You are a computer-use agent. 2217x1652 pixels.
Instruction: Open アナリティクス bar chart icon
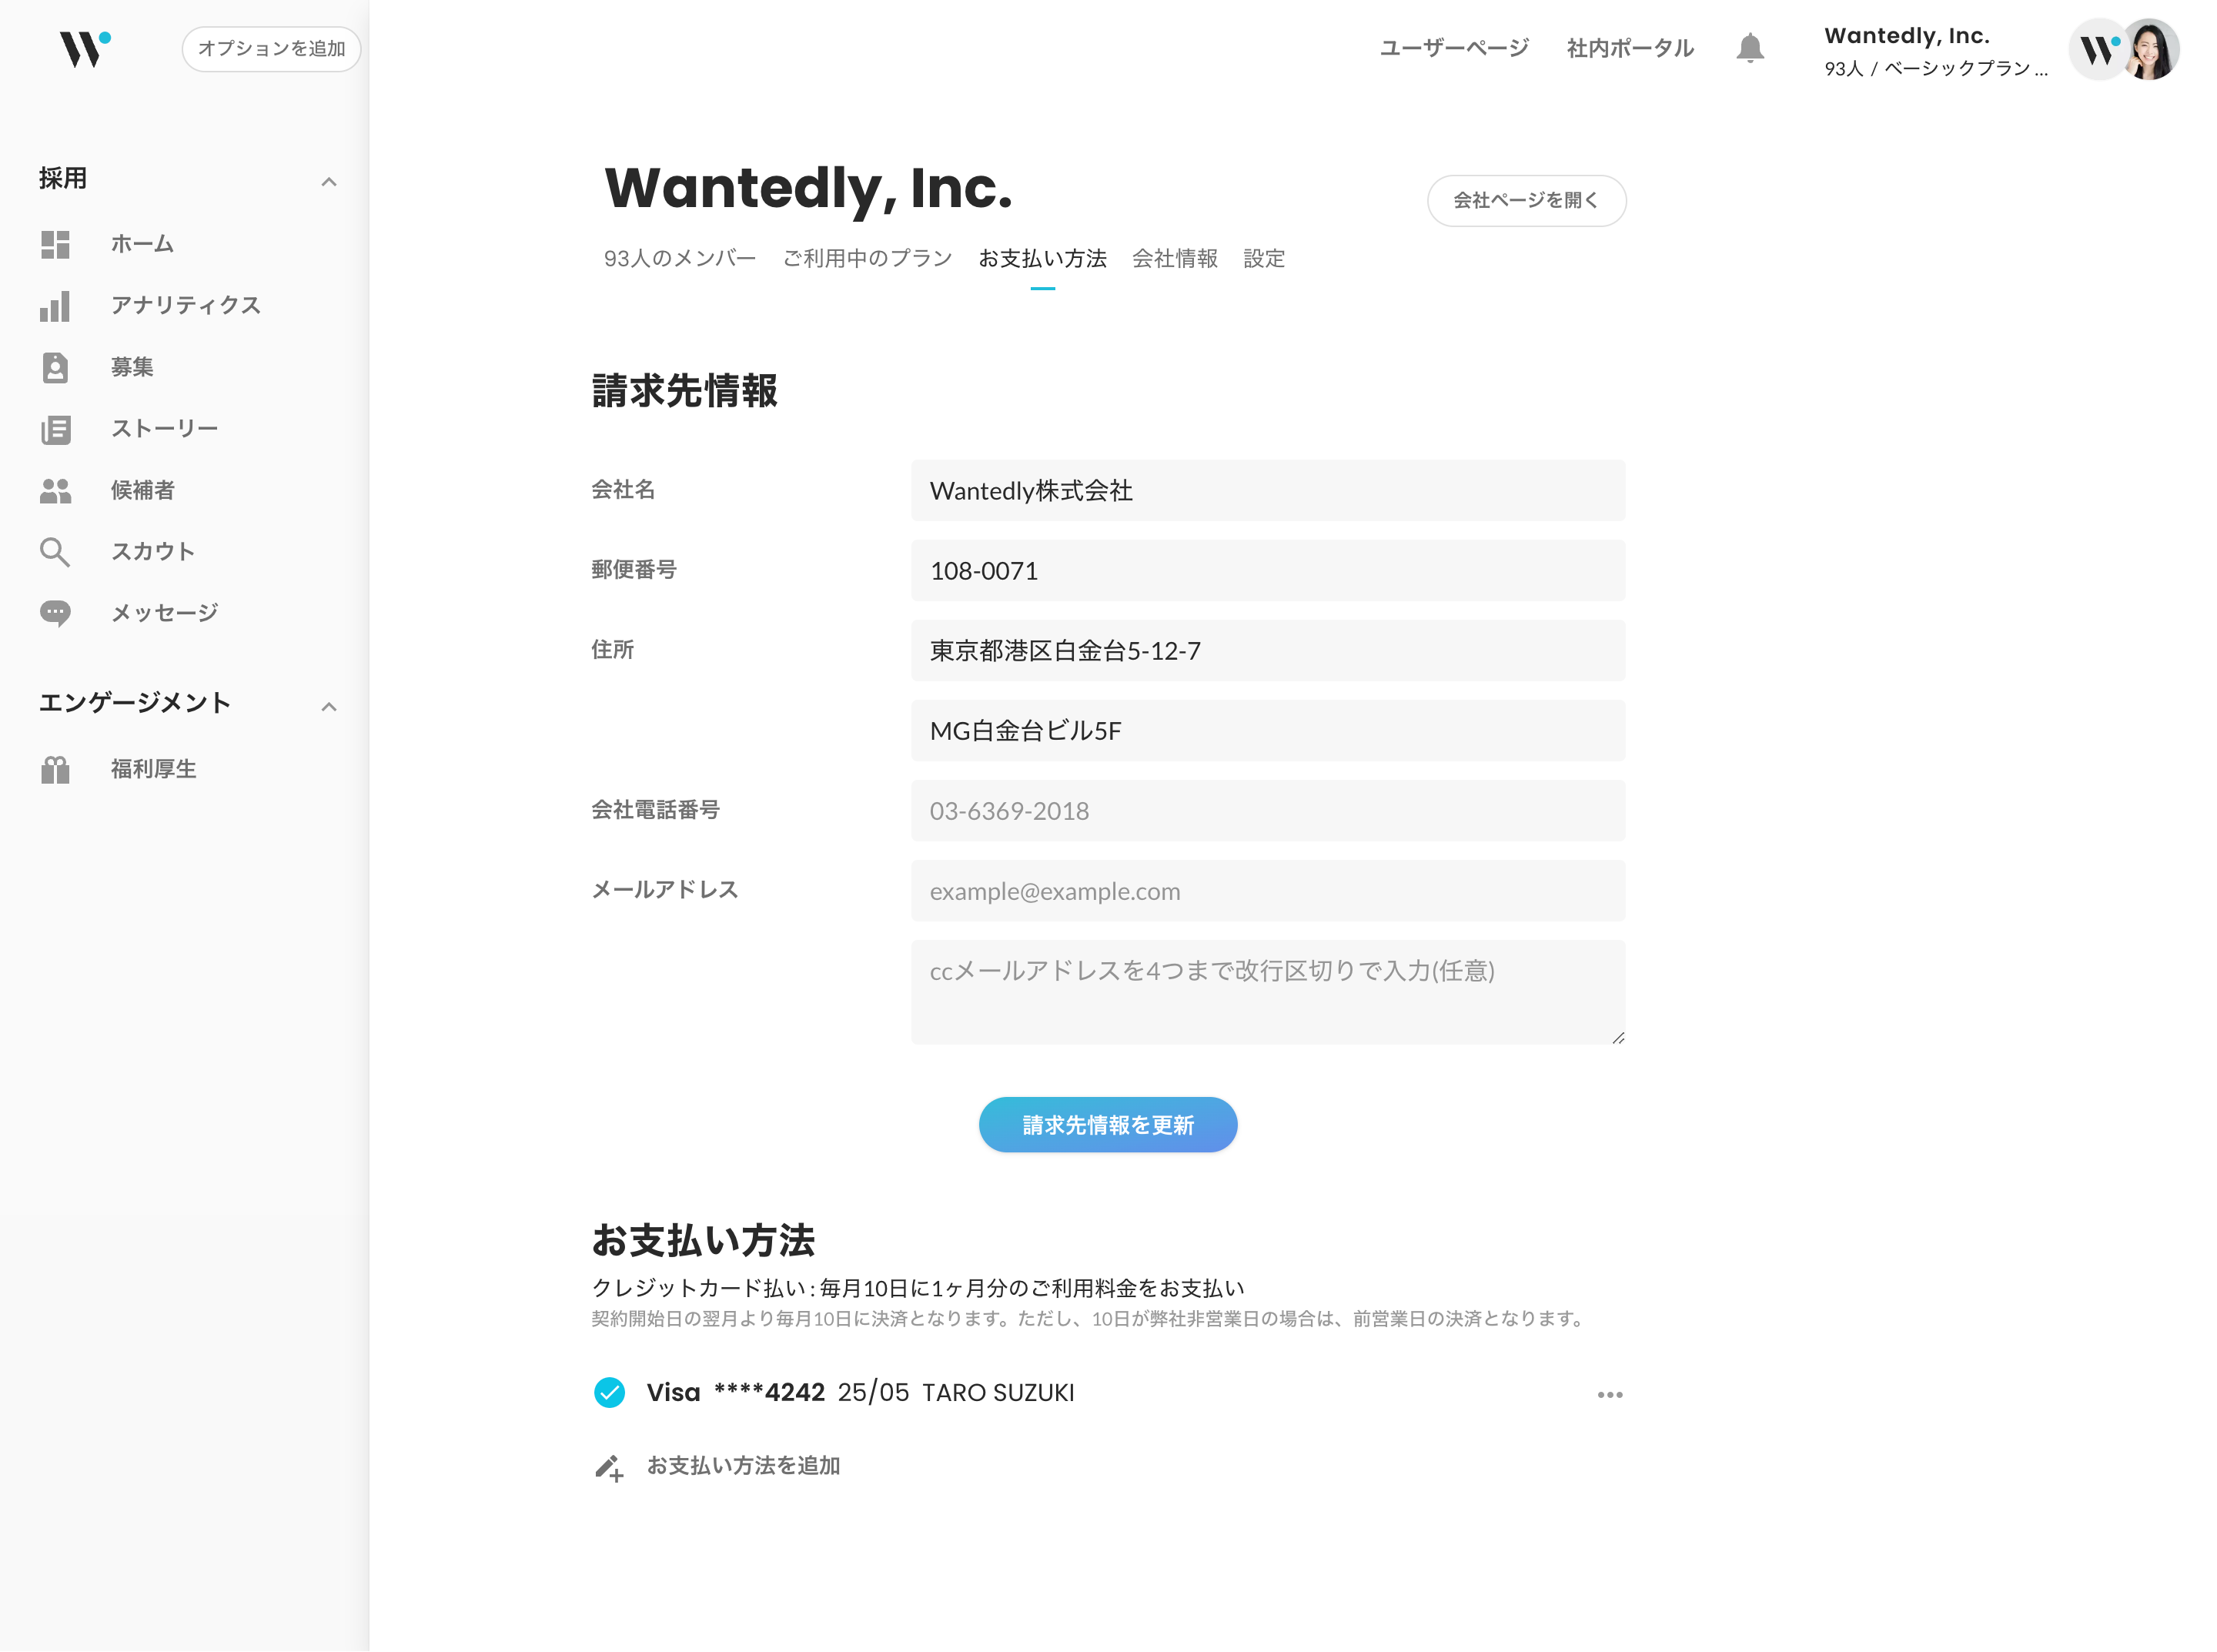55,306
